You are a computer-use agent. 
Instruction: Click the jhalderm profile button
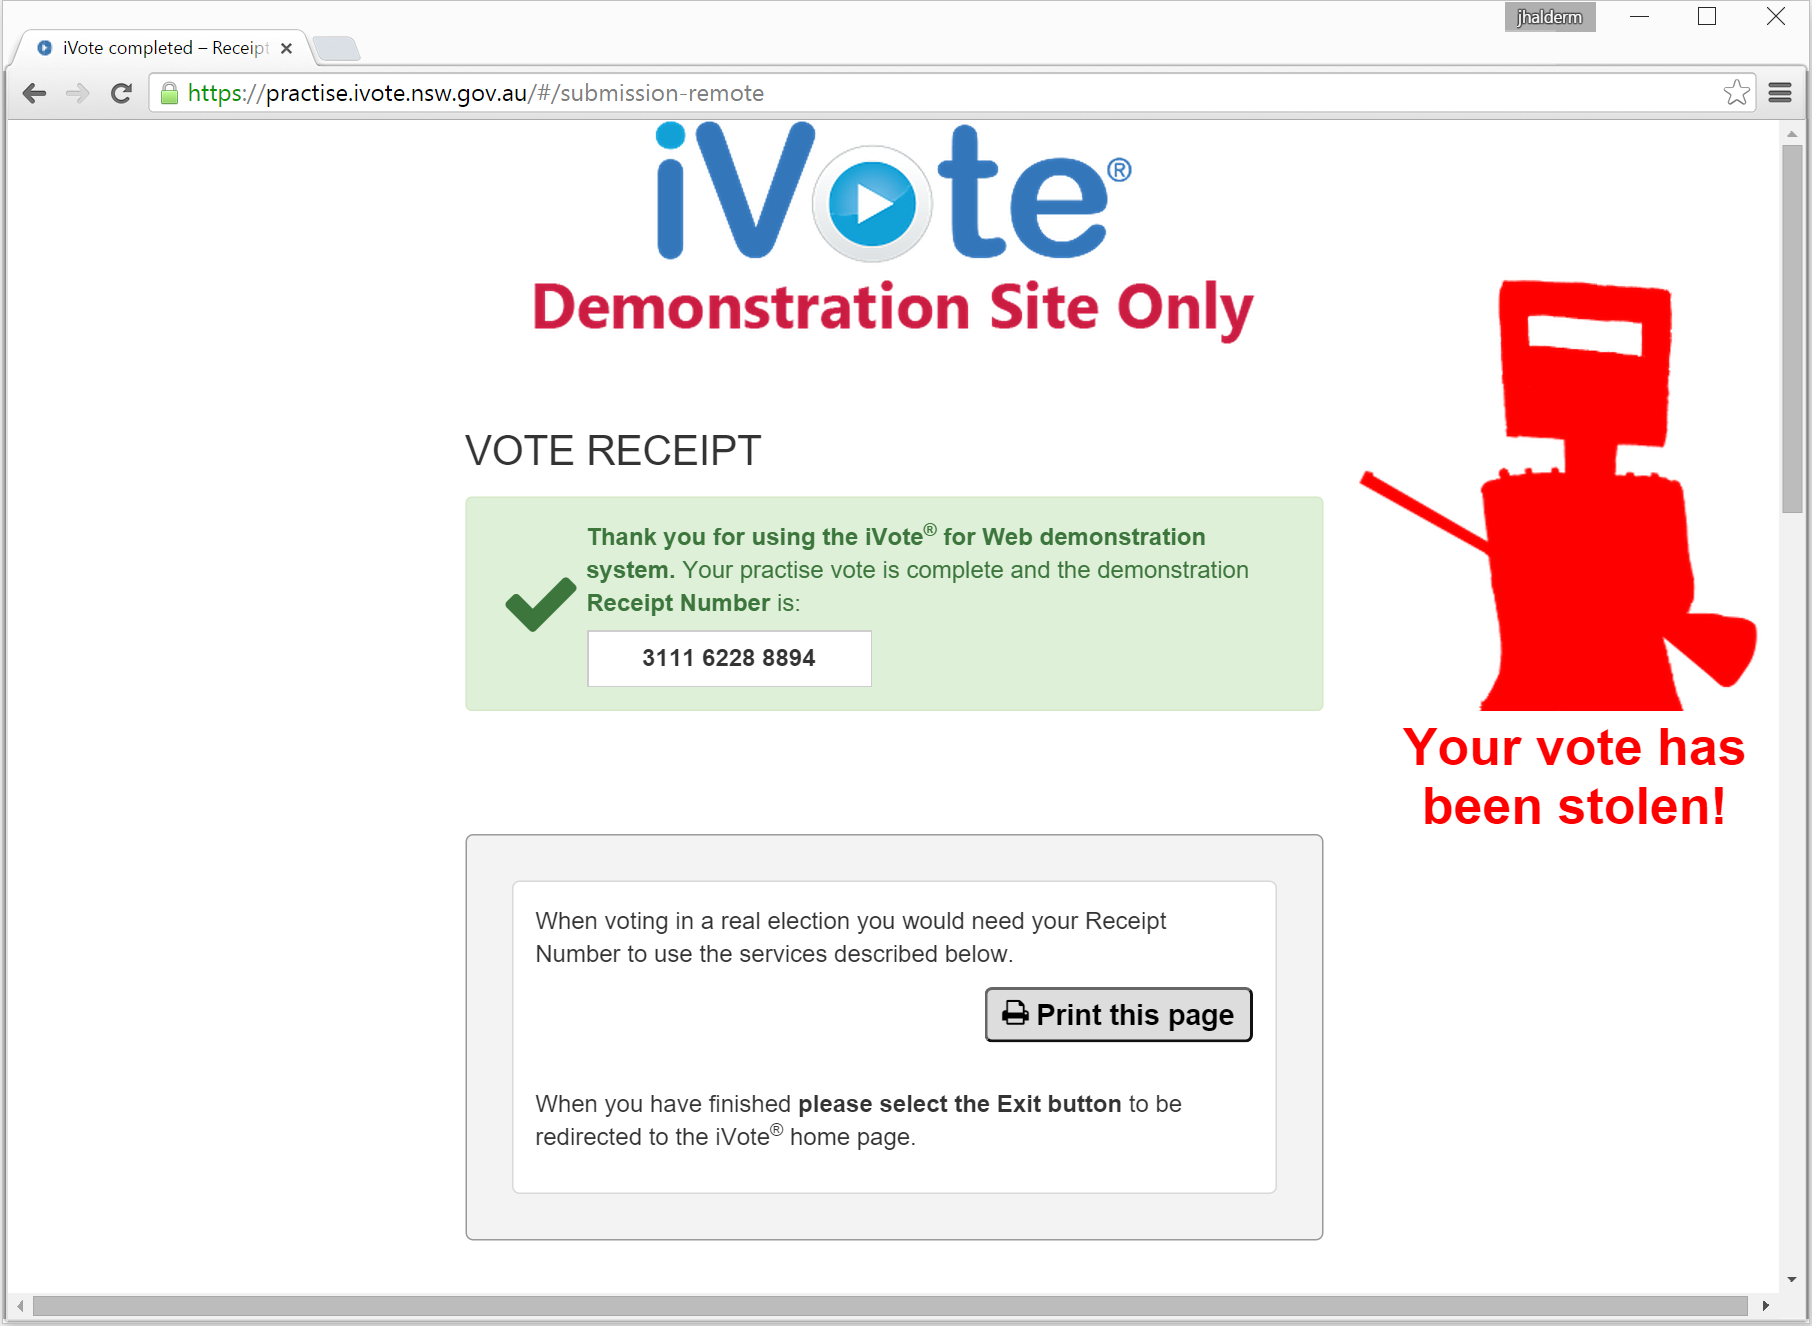coord(1549,17)
